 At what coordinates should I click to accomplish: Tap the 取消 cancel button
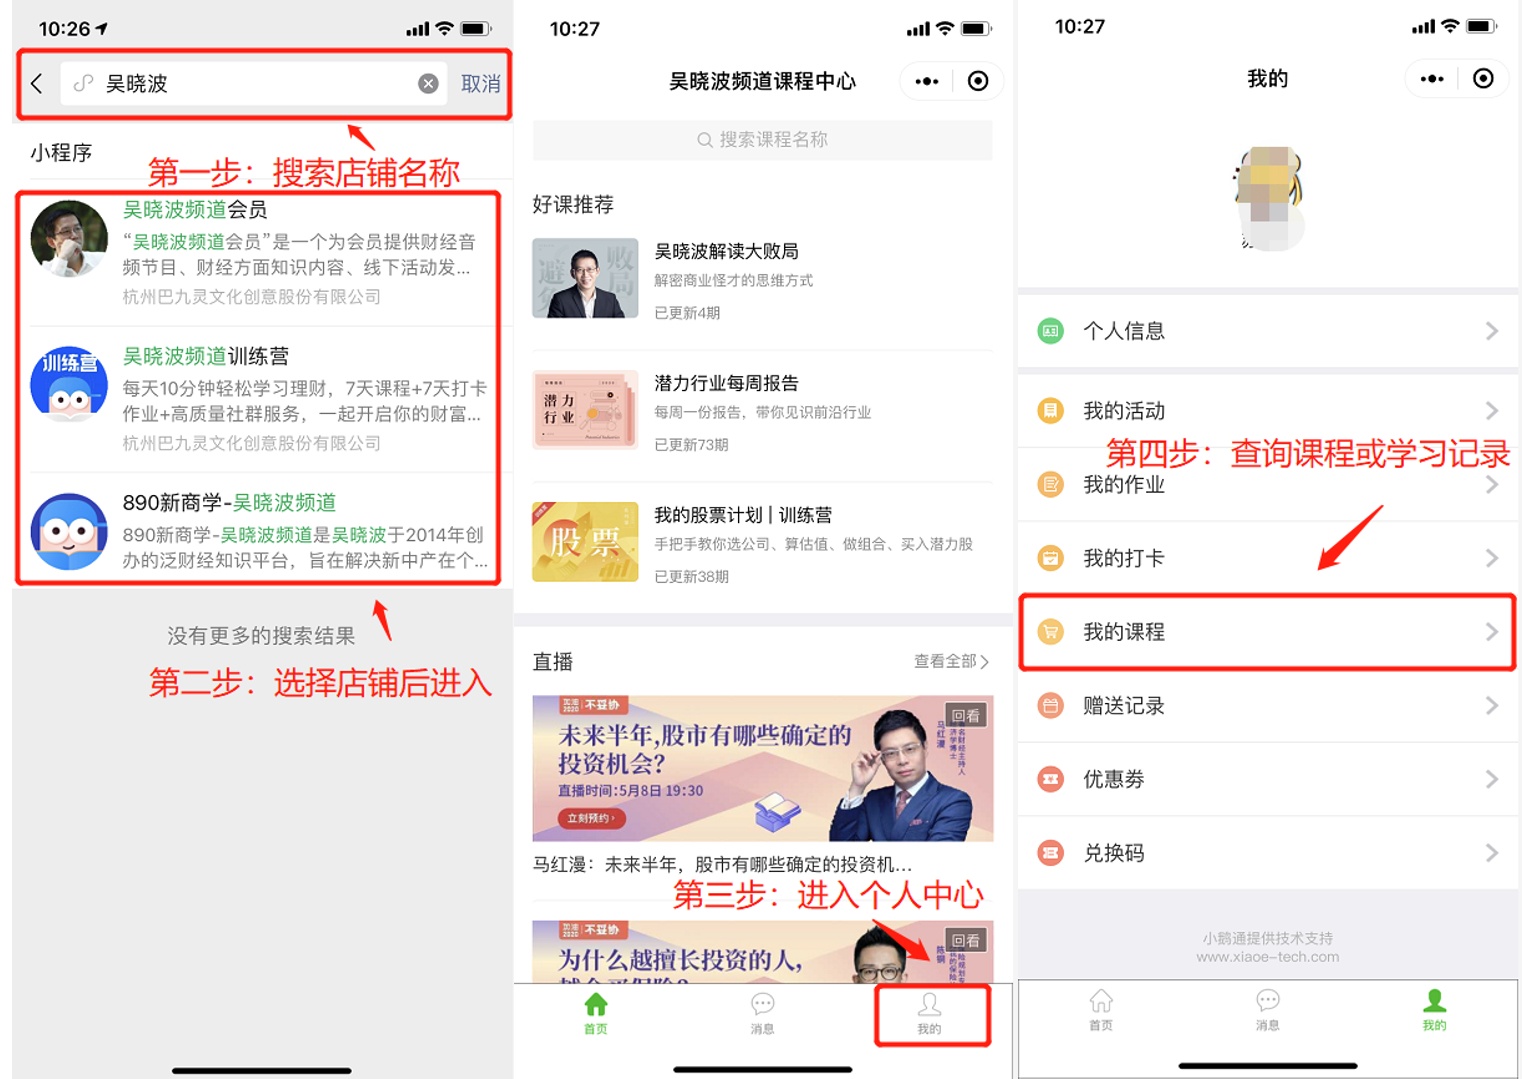480,84
